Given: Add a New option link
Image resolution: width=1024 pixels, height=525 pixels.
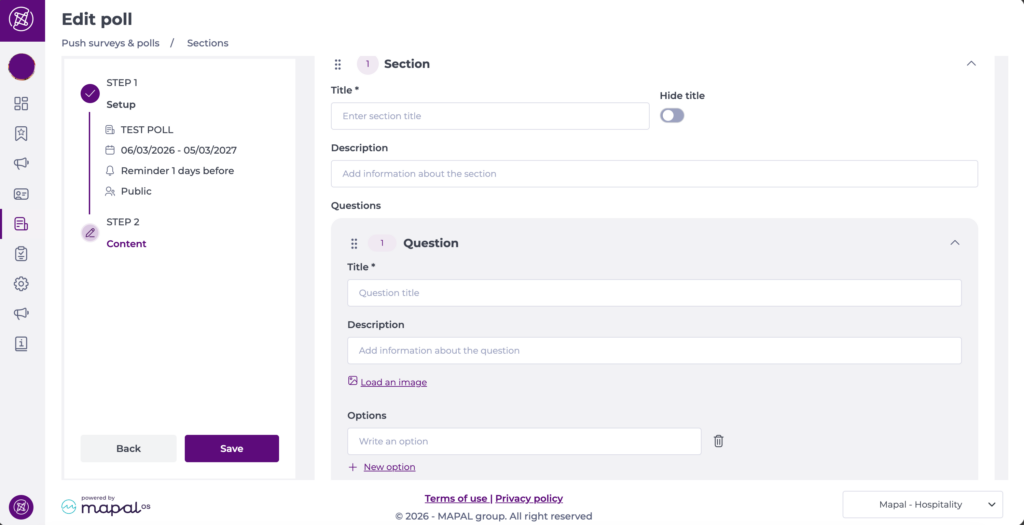Looking at the screenshot, I should coord(388,467).
